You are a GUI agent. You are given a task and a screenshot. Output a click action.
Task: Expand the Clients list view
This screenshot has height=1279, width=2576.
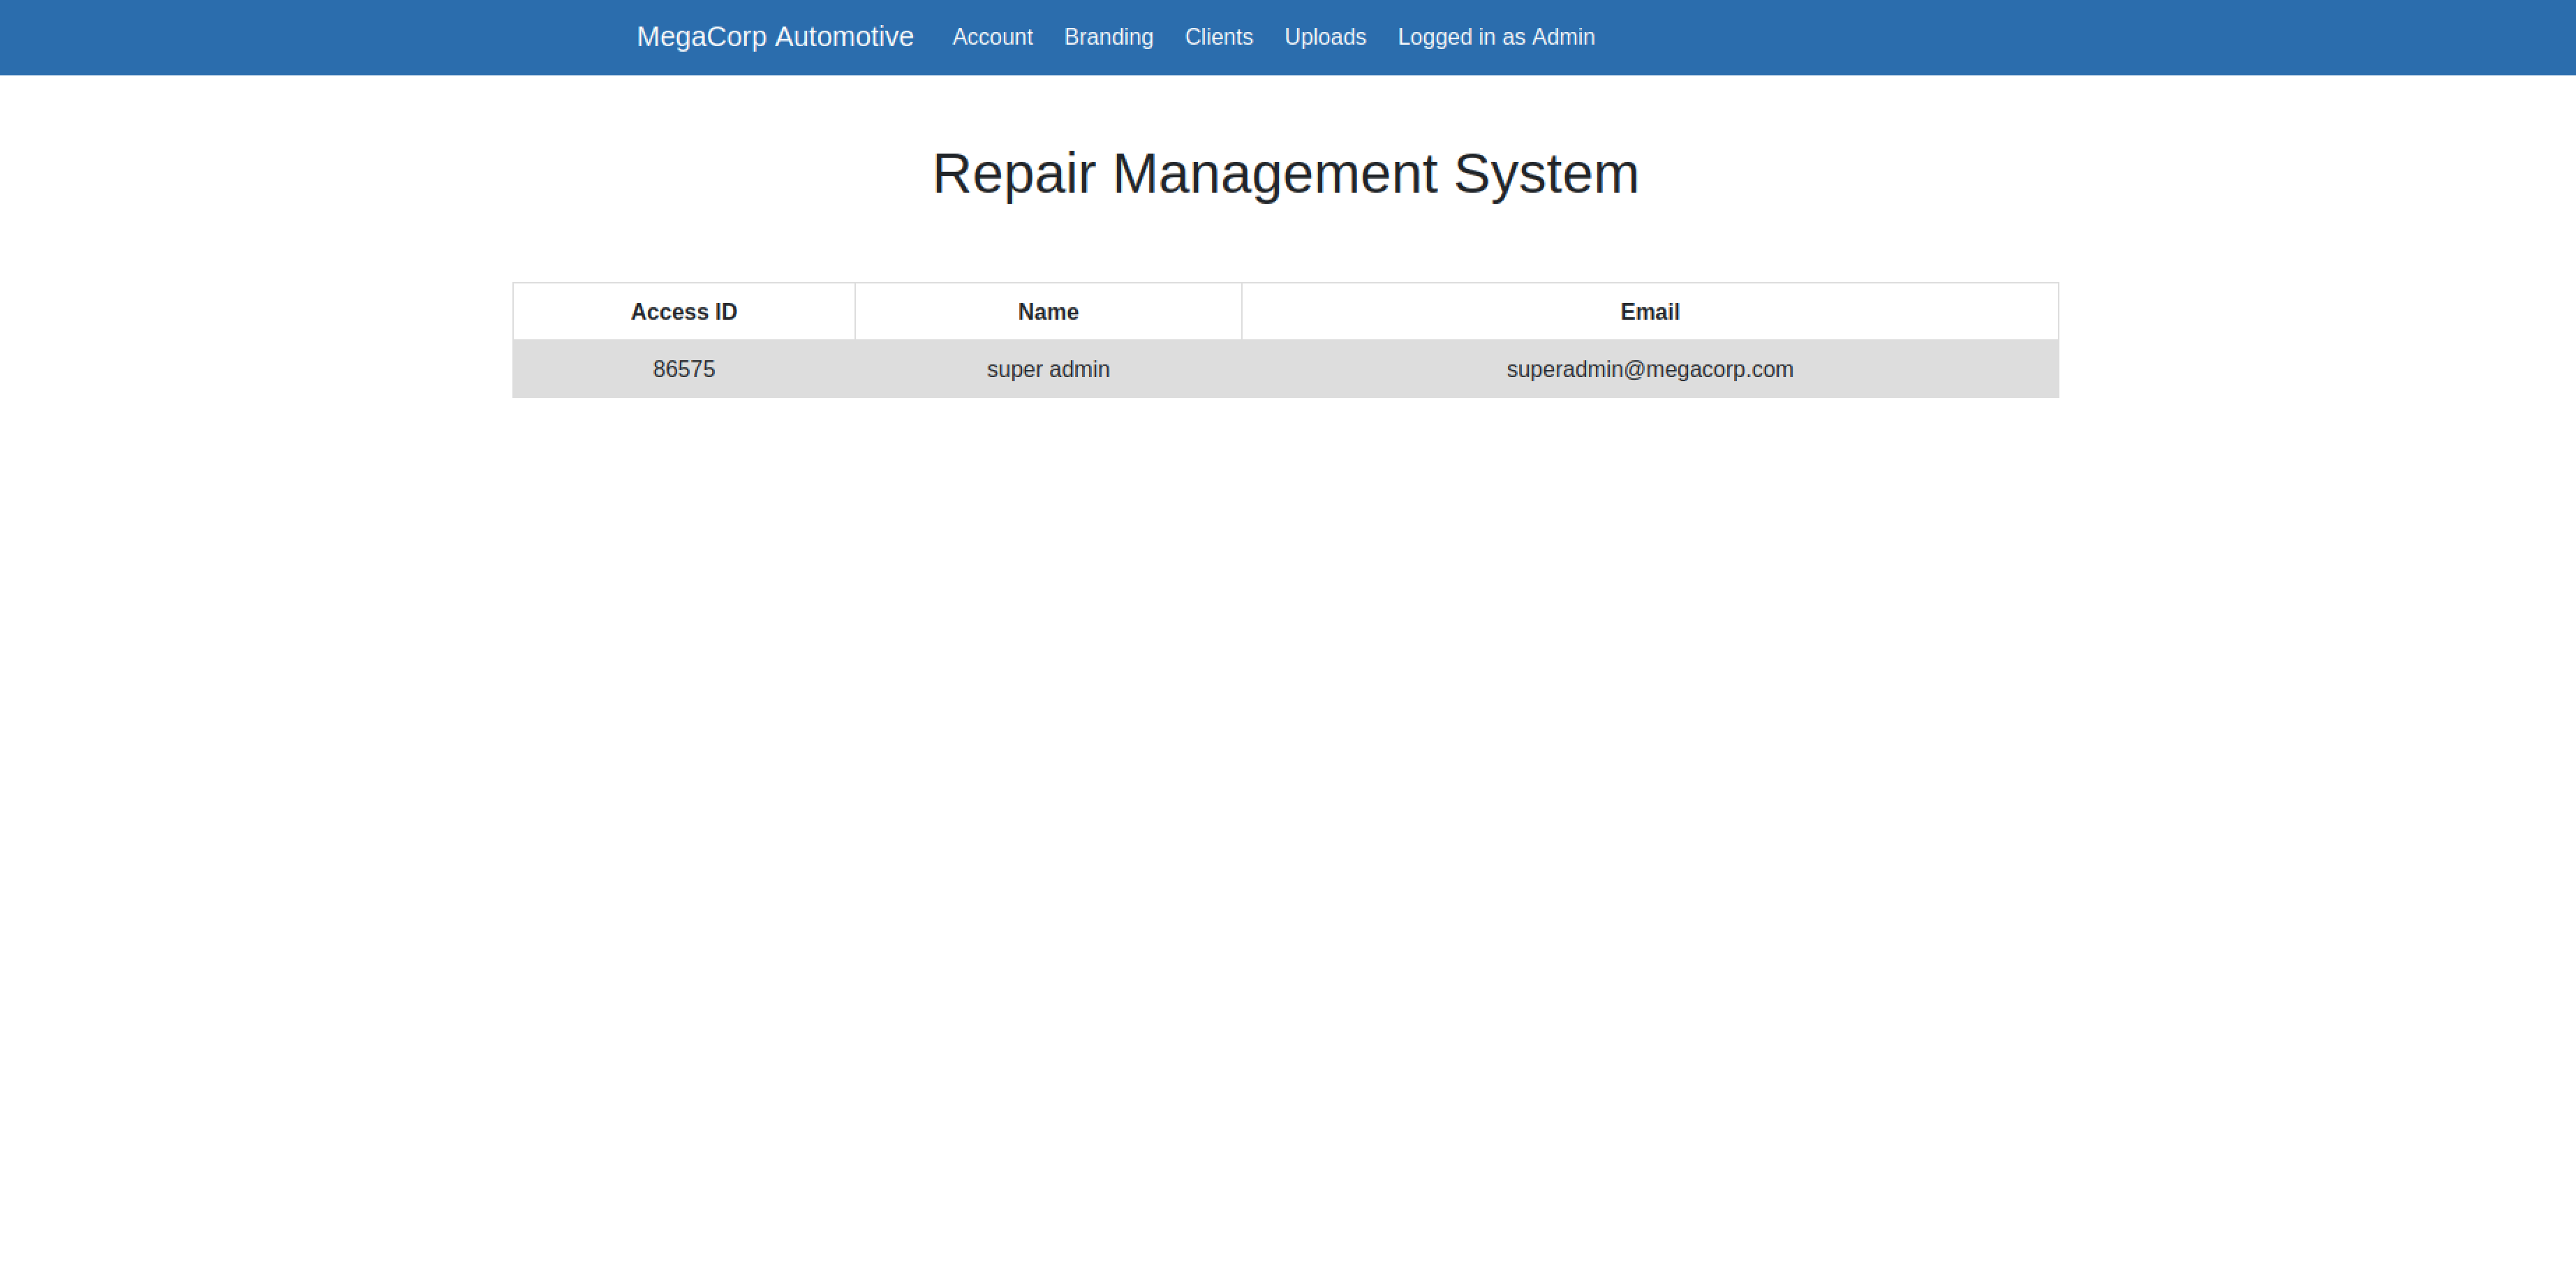click(x=1217, y=36)
